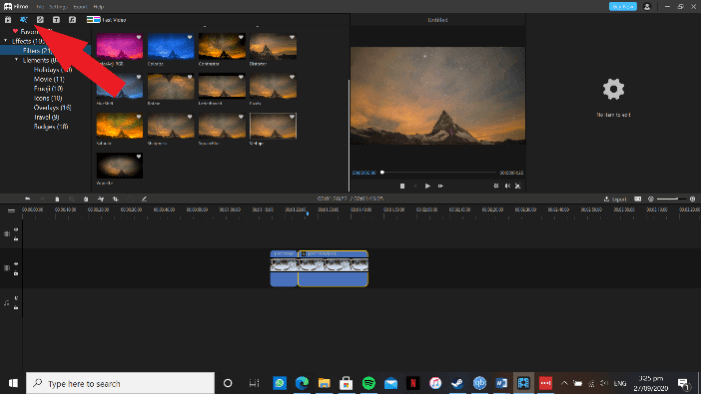This screenshot has height=394, width=701.
Task: Select the Badges (18) category
Action: click(51, 127)
